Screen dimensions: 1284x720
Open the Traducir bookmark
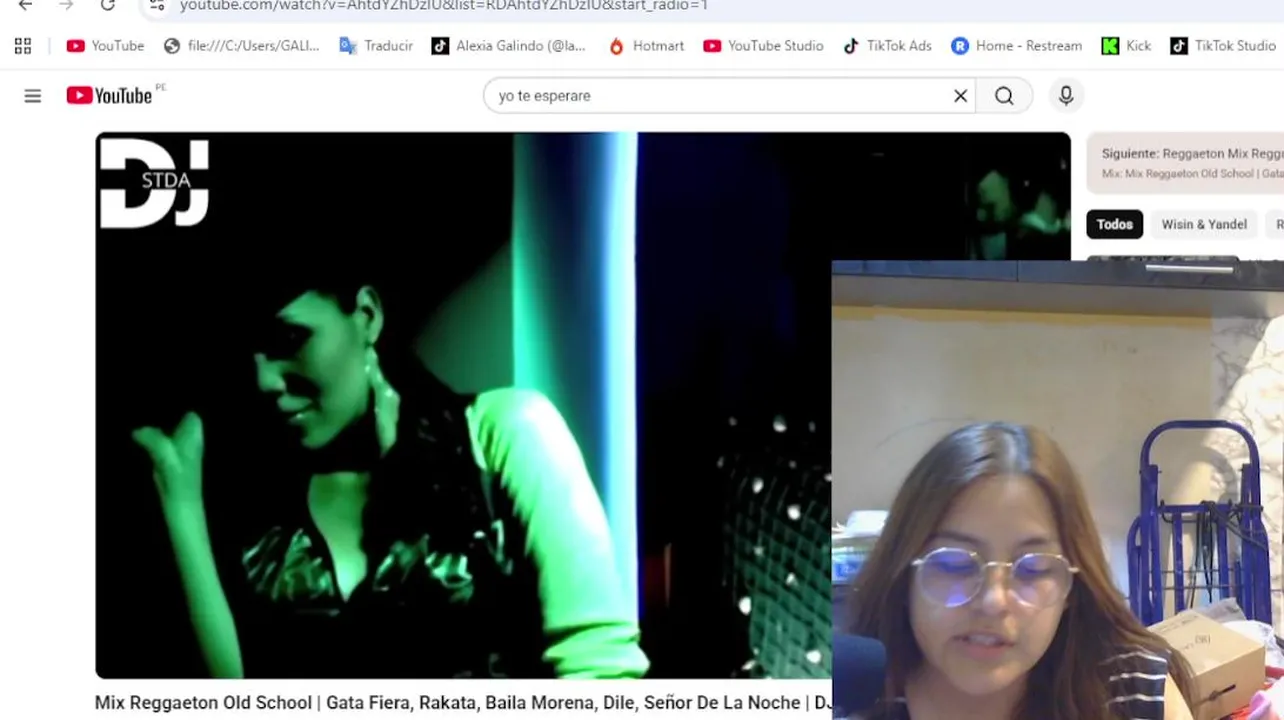376,46
